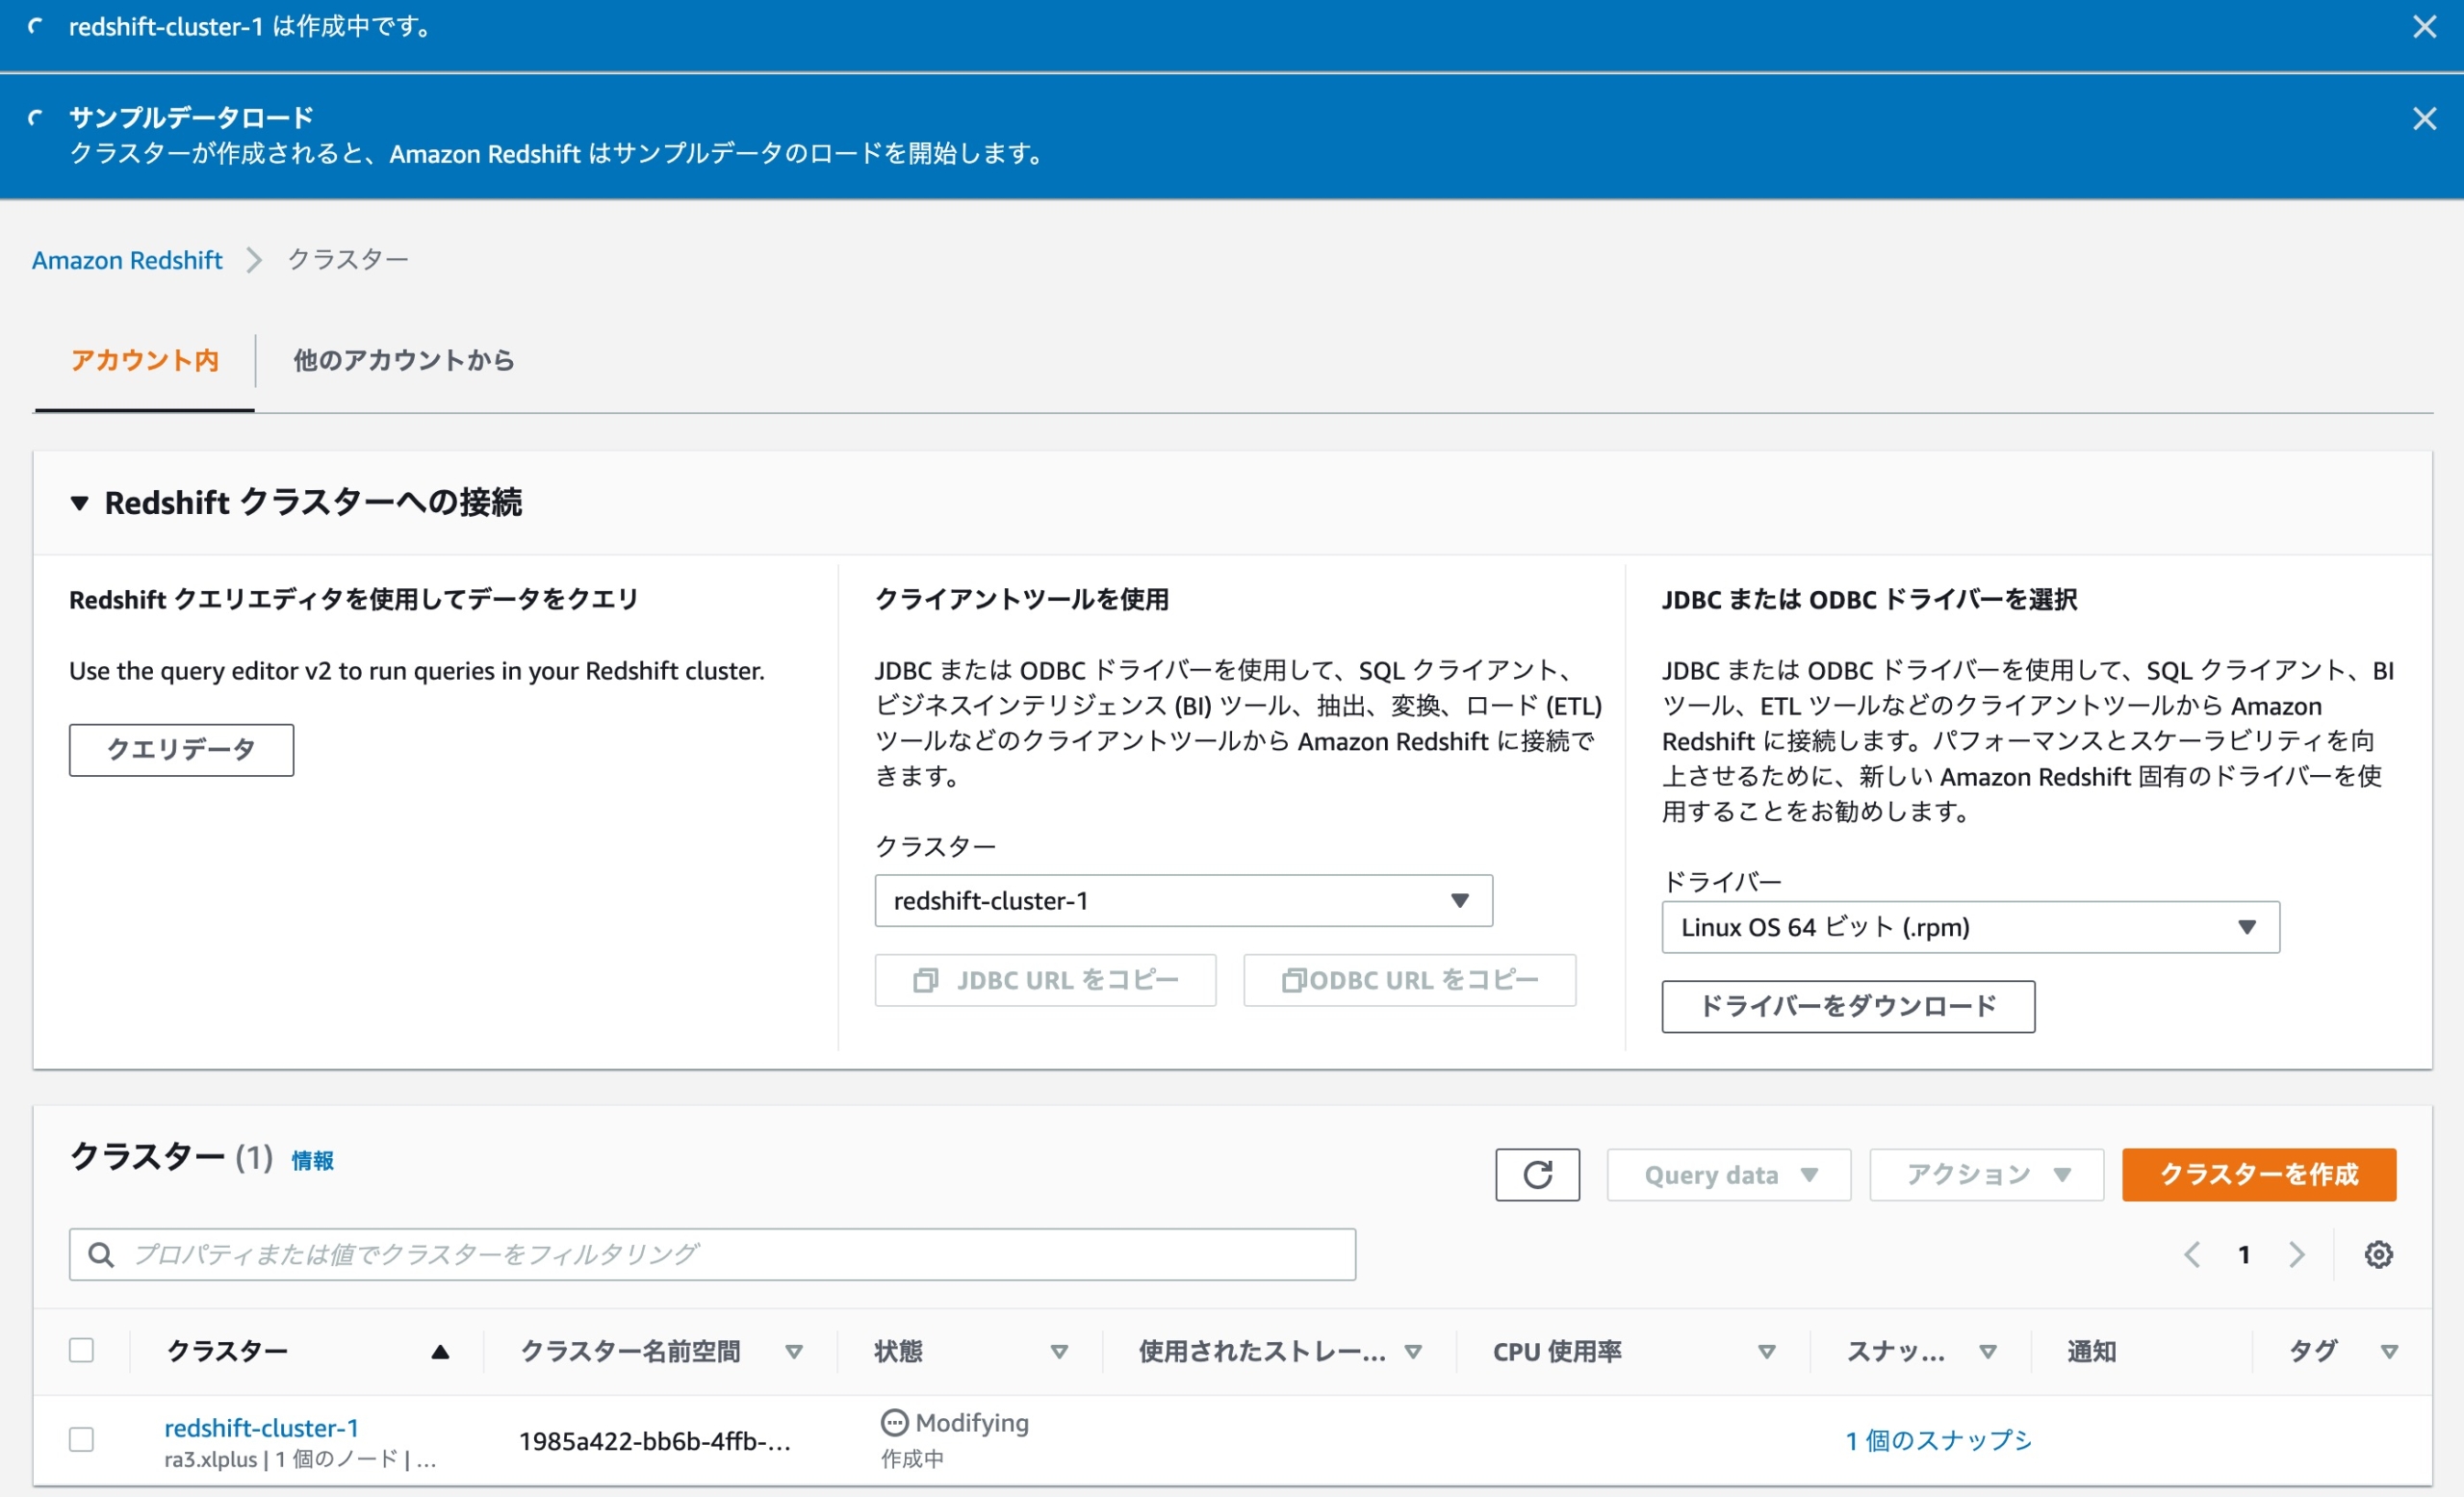The width and height of the screenshot is (2464, 1497).
Task: Switch to the 他のアカウントから tab
Action: (x=403, y=360)
